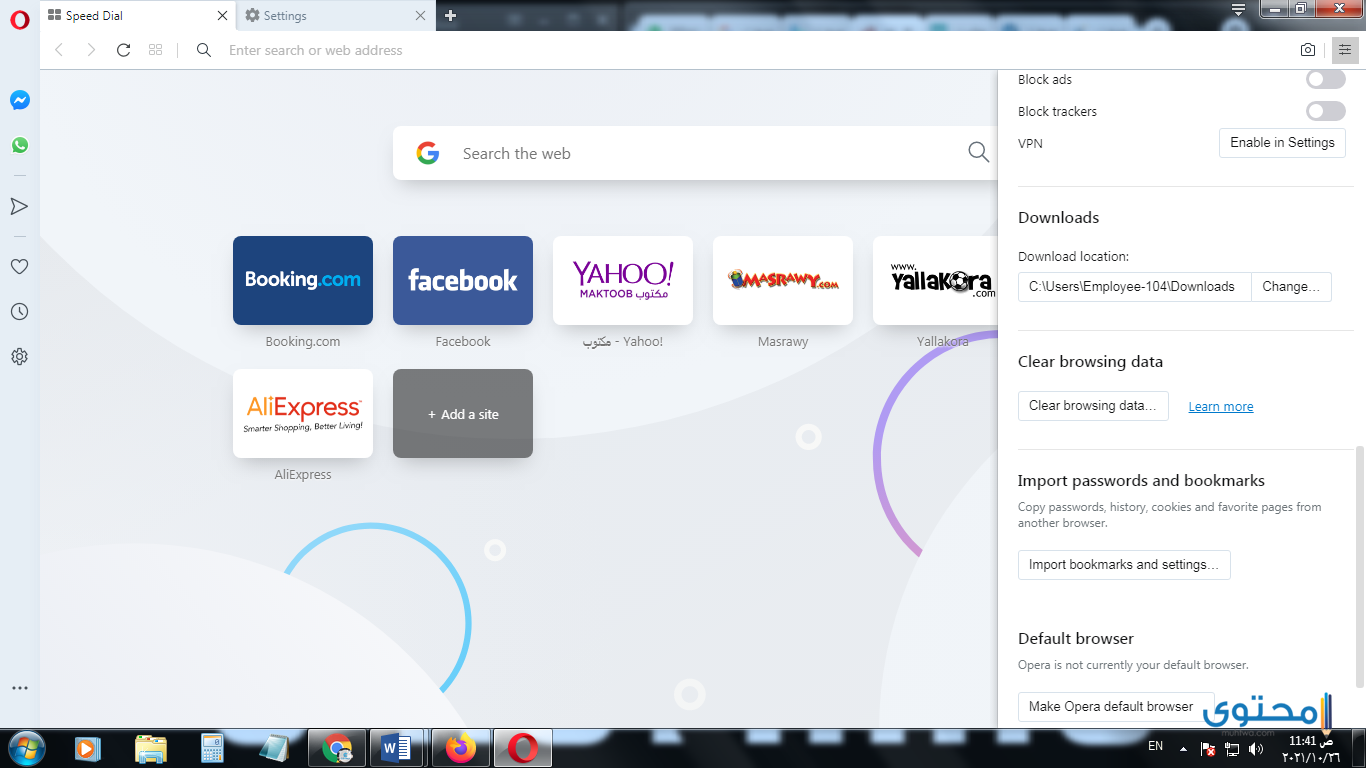Viewport: 1366px width, 768px height.
Task: Open the AliExpress speed dial tile
Action: click(x=303, y=413)
